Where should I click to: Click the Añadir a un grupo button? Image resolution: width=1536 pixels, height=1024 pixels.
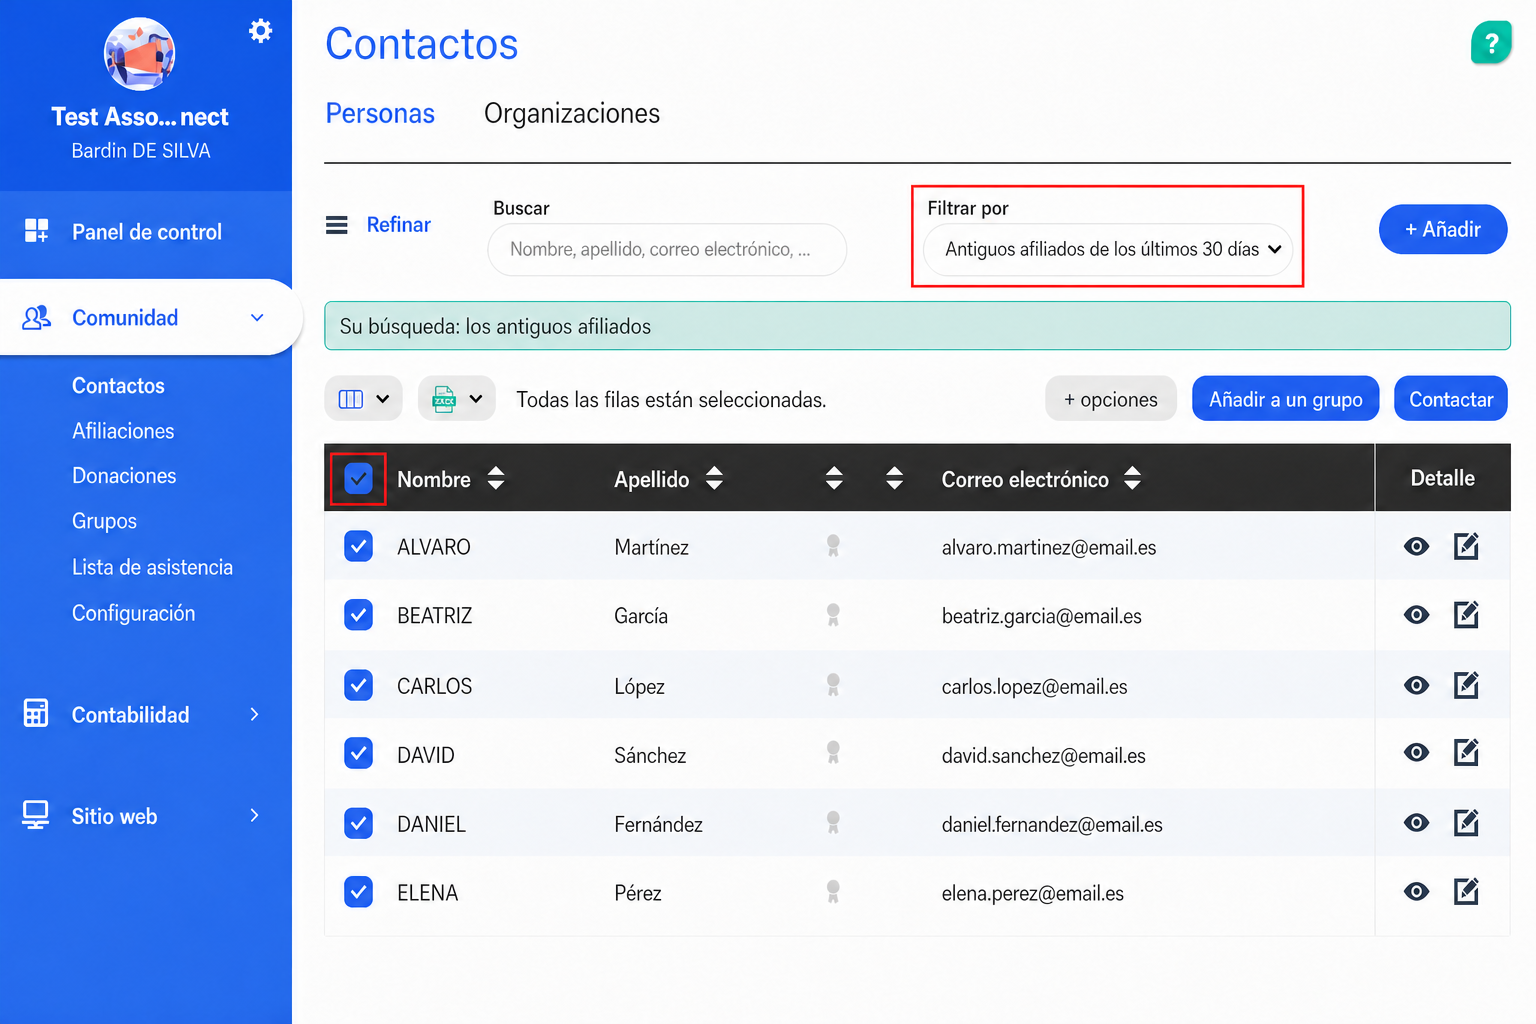[1286, 399]
